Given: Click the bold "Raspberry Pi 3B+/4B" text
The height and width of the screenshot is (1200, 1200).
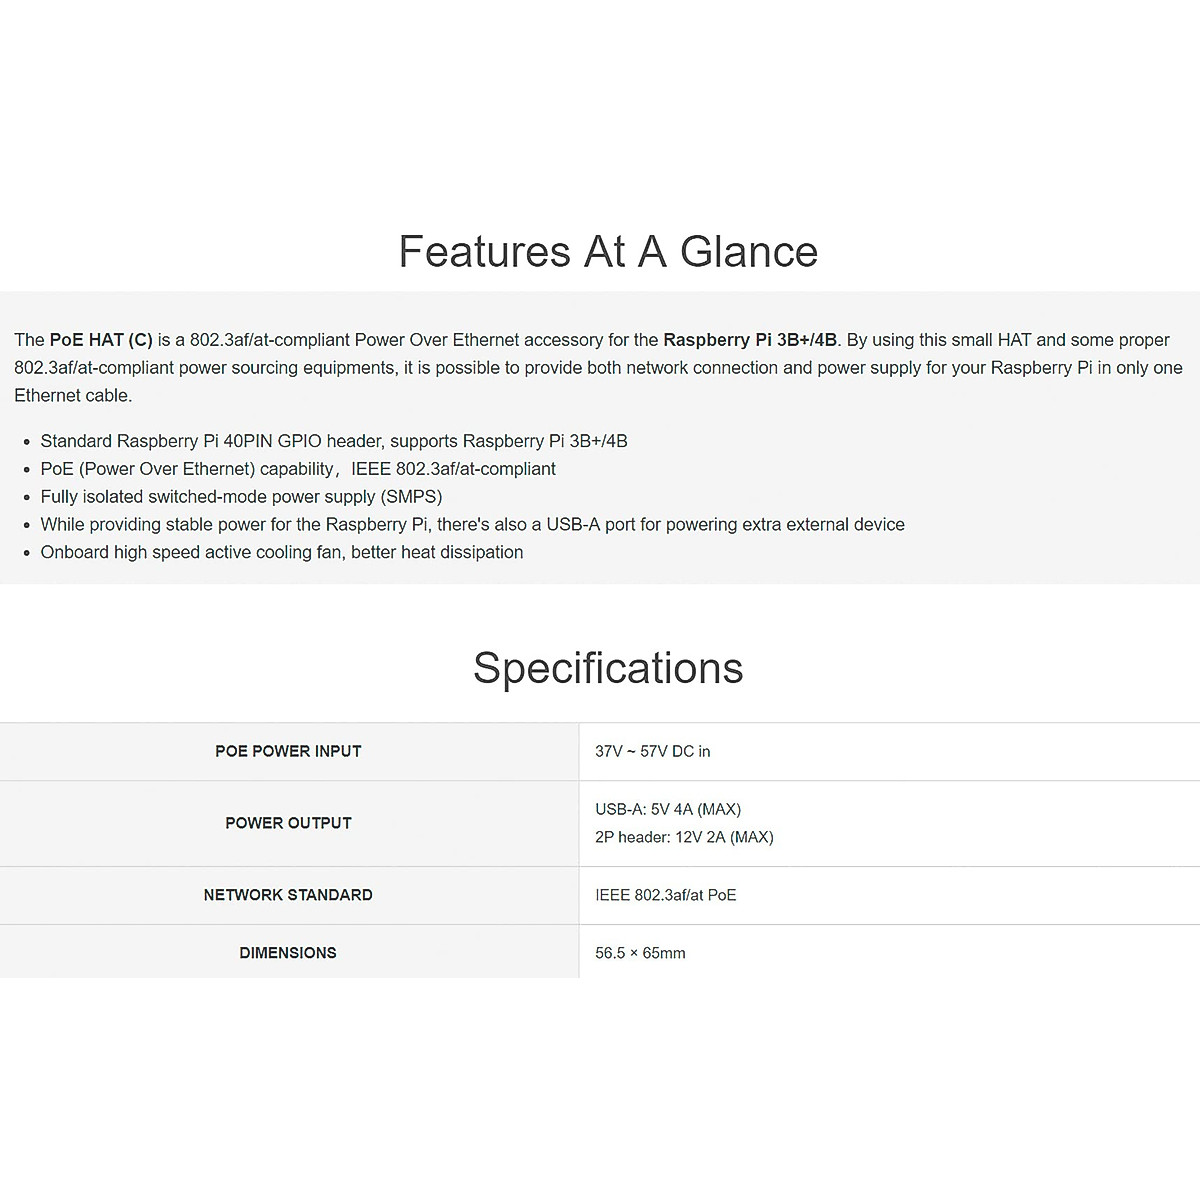Looking at the screenshot, I should click(750, 340).
